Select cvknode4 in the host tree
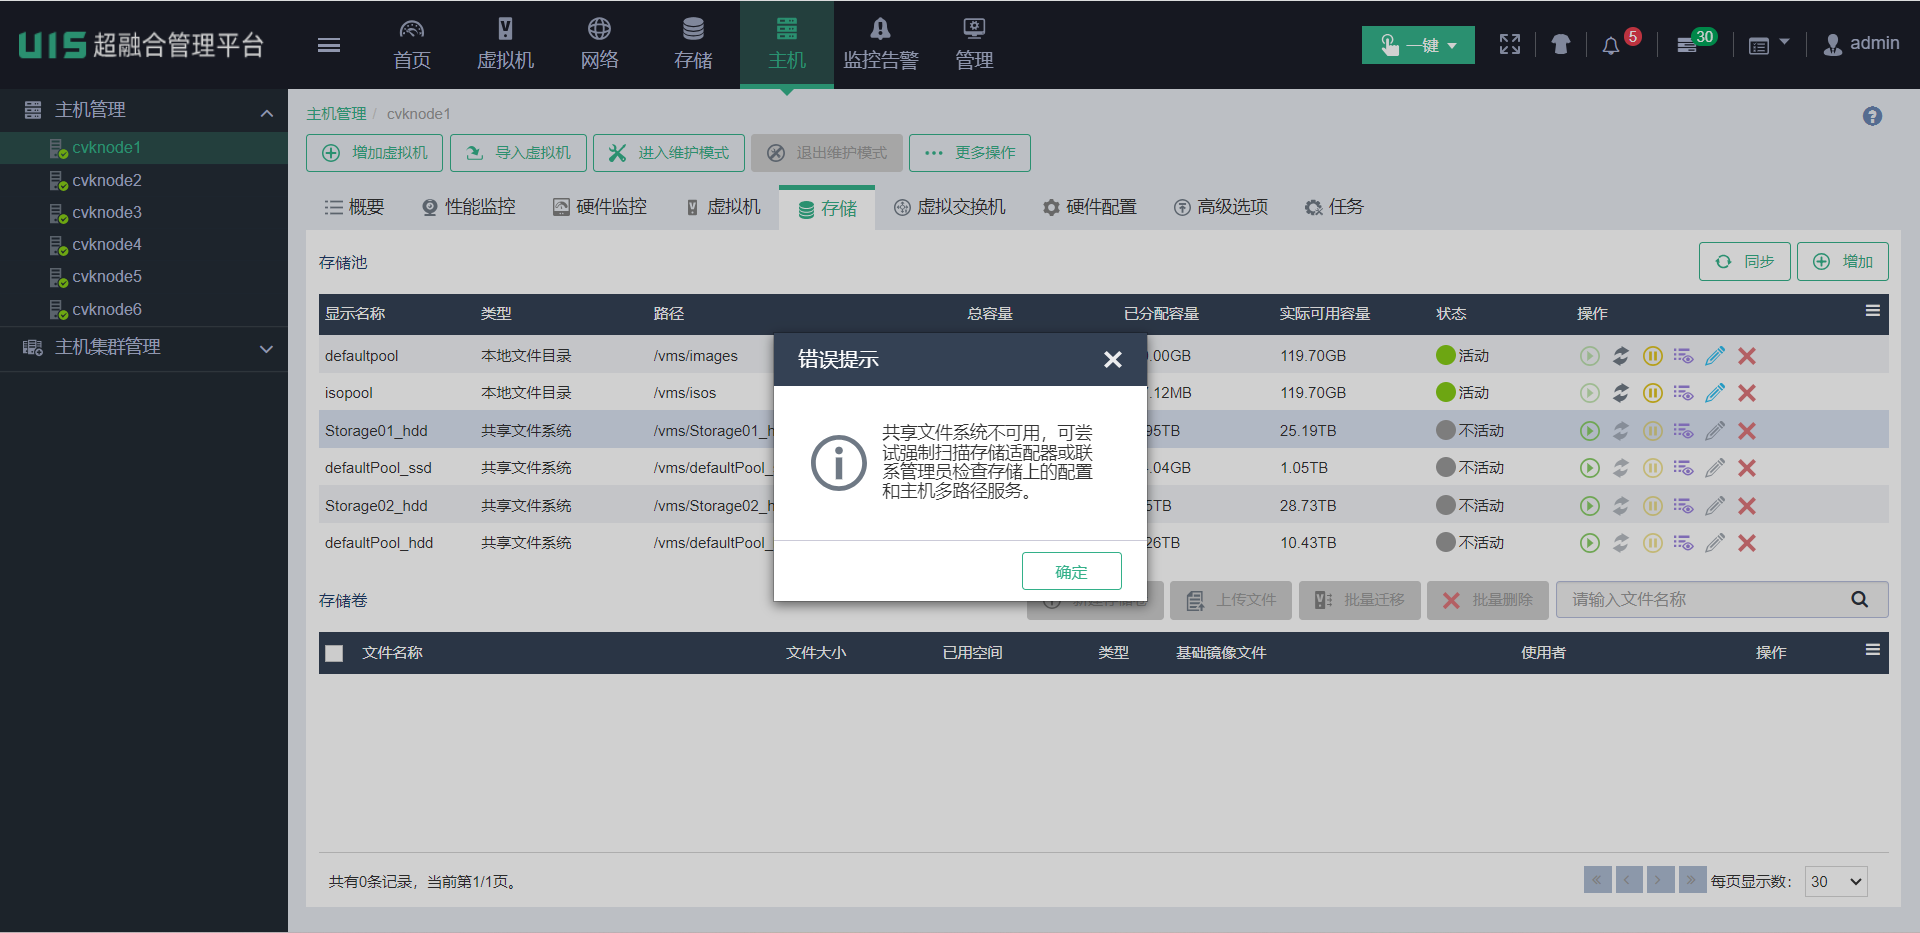 tap(107, 244)
